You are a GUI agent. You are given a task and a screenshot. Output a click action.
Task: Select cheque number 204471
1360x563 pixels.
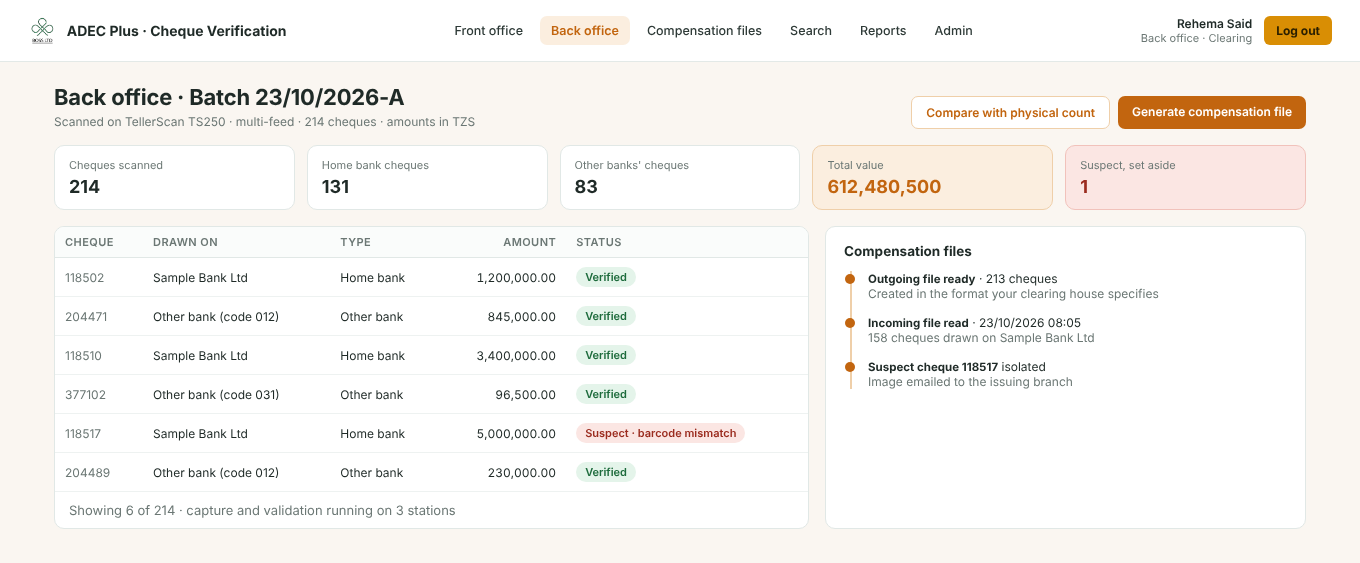click(x=86, y=317)
